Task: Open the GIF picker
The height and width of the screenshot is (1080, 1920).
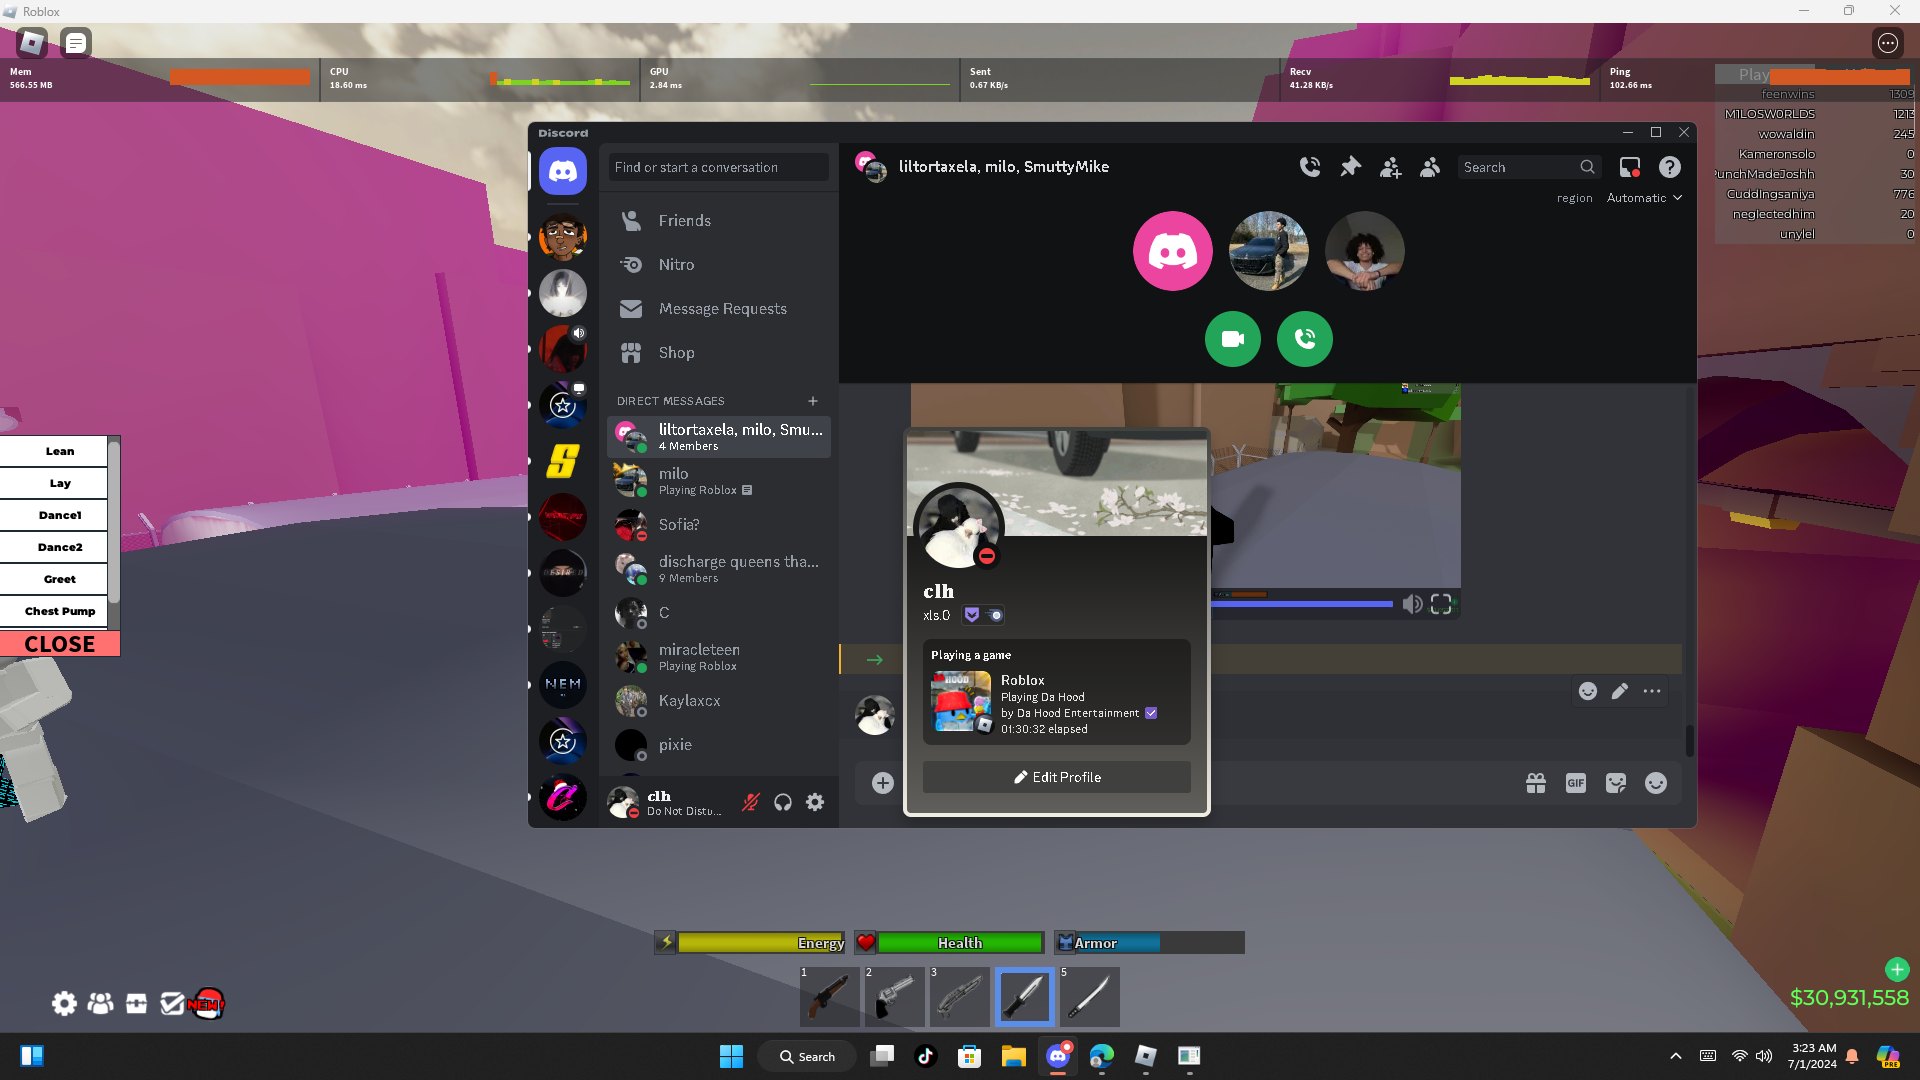Action: (x=1576, y=783)
